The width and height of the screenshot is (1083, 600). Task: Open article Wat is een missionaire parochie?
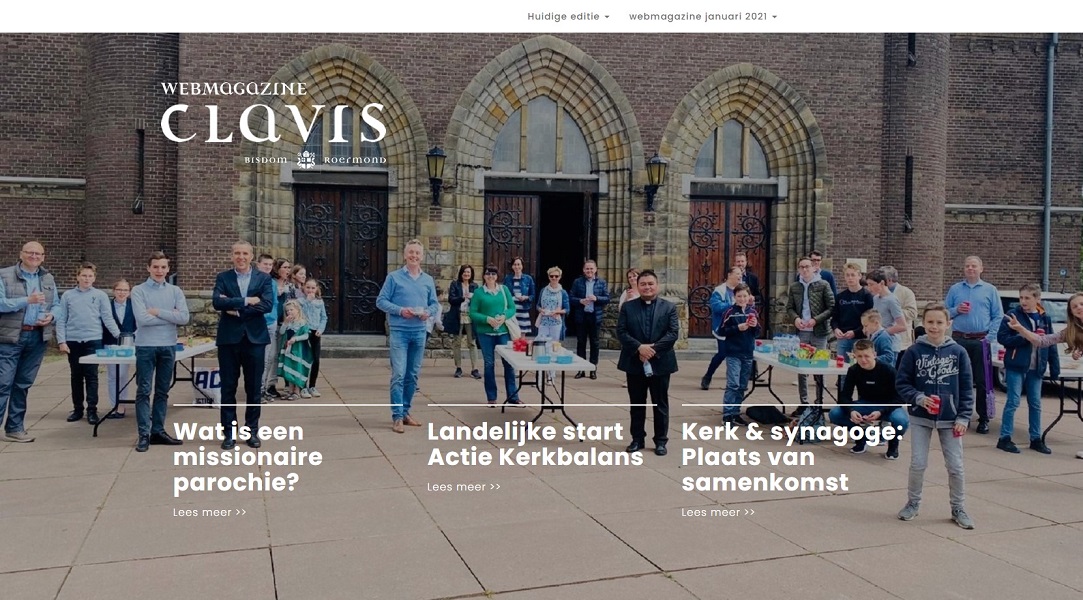(248, 457)
